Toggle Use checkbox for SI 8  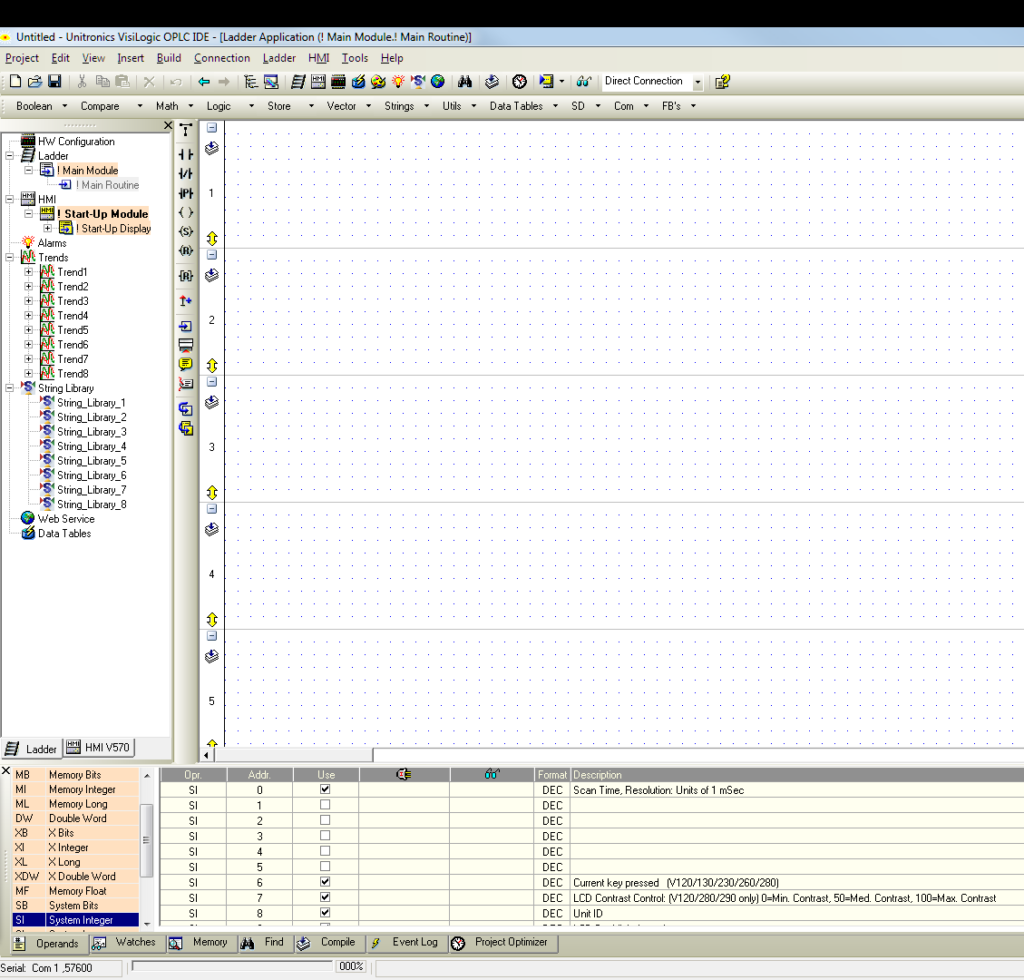pyautogui.click(x=325, y=913)
